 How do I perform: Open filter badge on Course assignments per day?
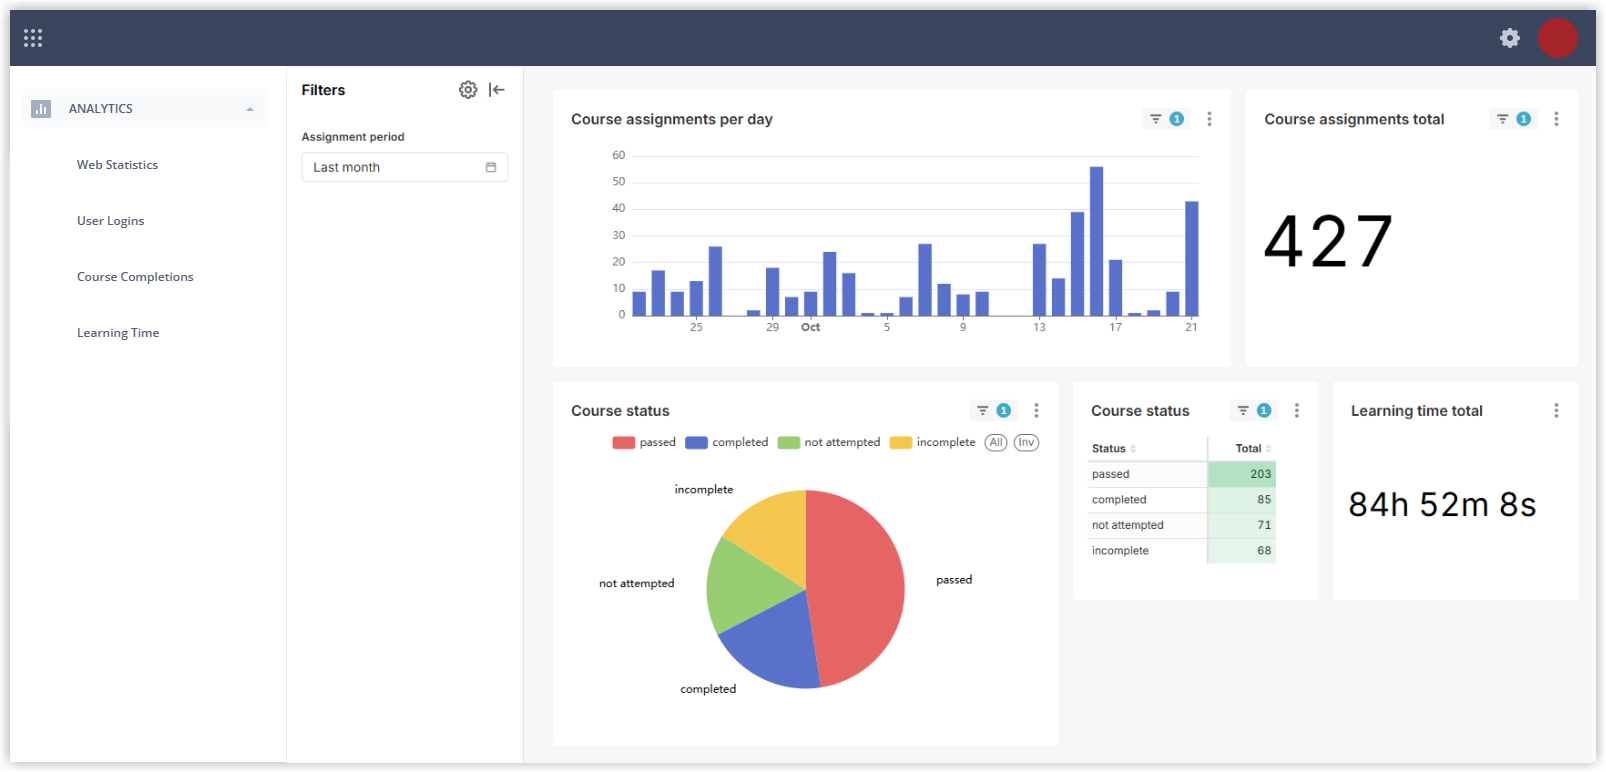point(1166,119)
